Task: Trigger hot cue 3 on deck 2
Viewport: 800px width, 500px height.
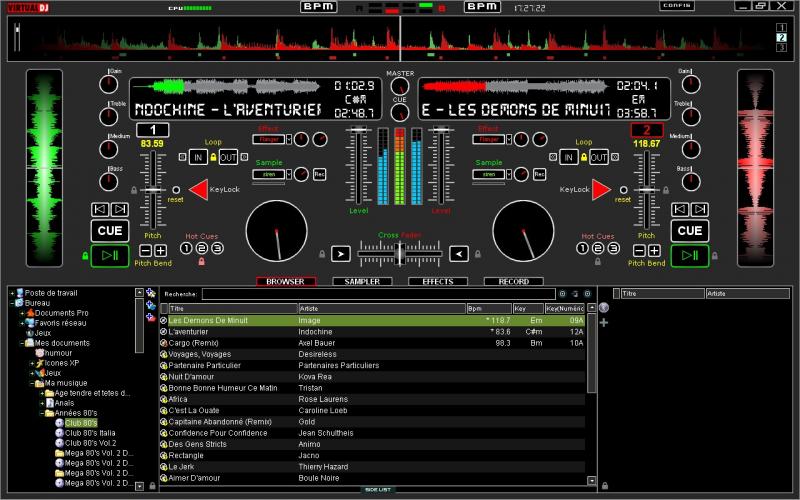Action: tap(613, 248)
